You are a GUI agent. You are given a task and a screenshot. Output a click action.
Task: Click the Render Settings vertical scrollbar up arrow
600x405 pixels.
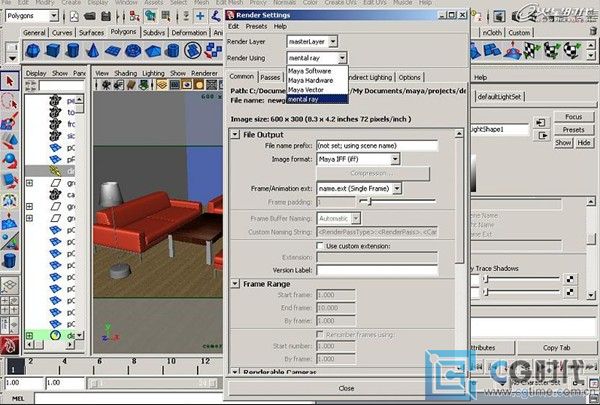pyautogui.click(x=459, y=134)
